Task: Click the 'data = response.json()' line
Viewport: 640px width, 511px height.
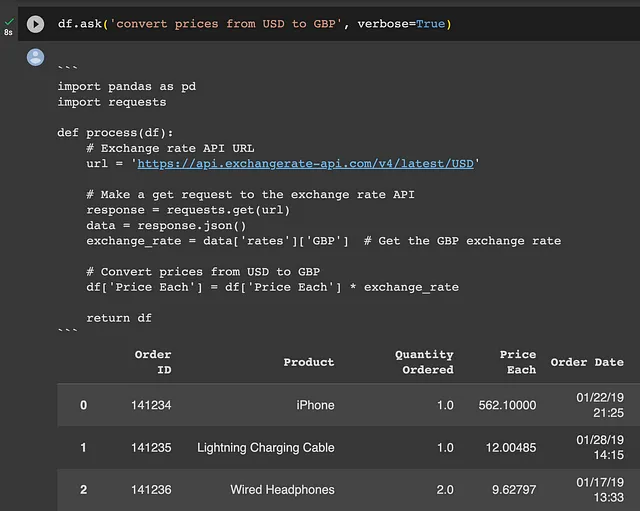Action: tap(166, 226)
